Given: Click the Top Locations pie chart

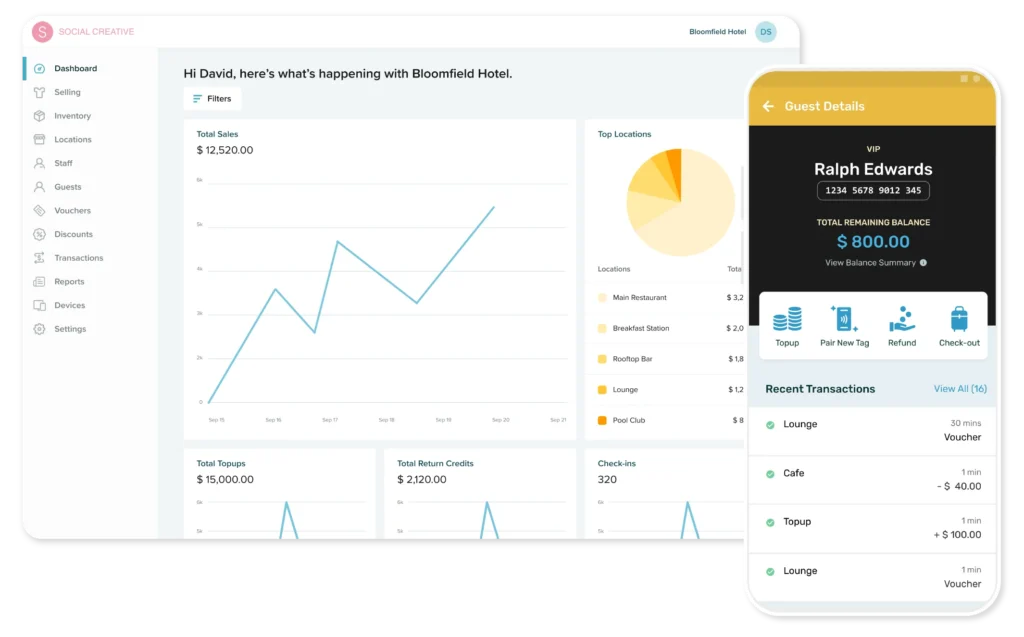Looking at the screenshot, I should (680, 203).
